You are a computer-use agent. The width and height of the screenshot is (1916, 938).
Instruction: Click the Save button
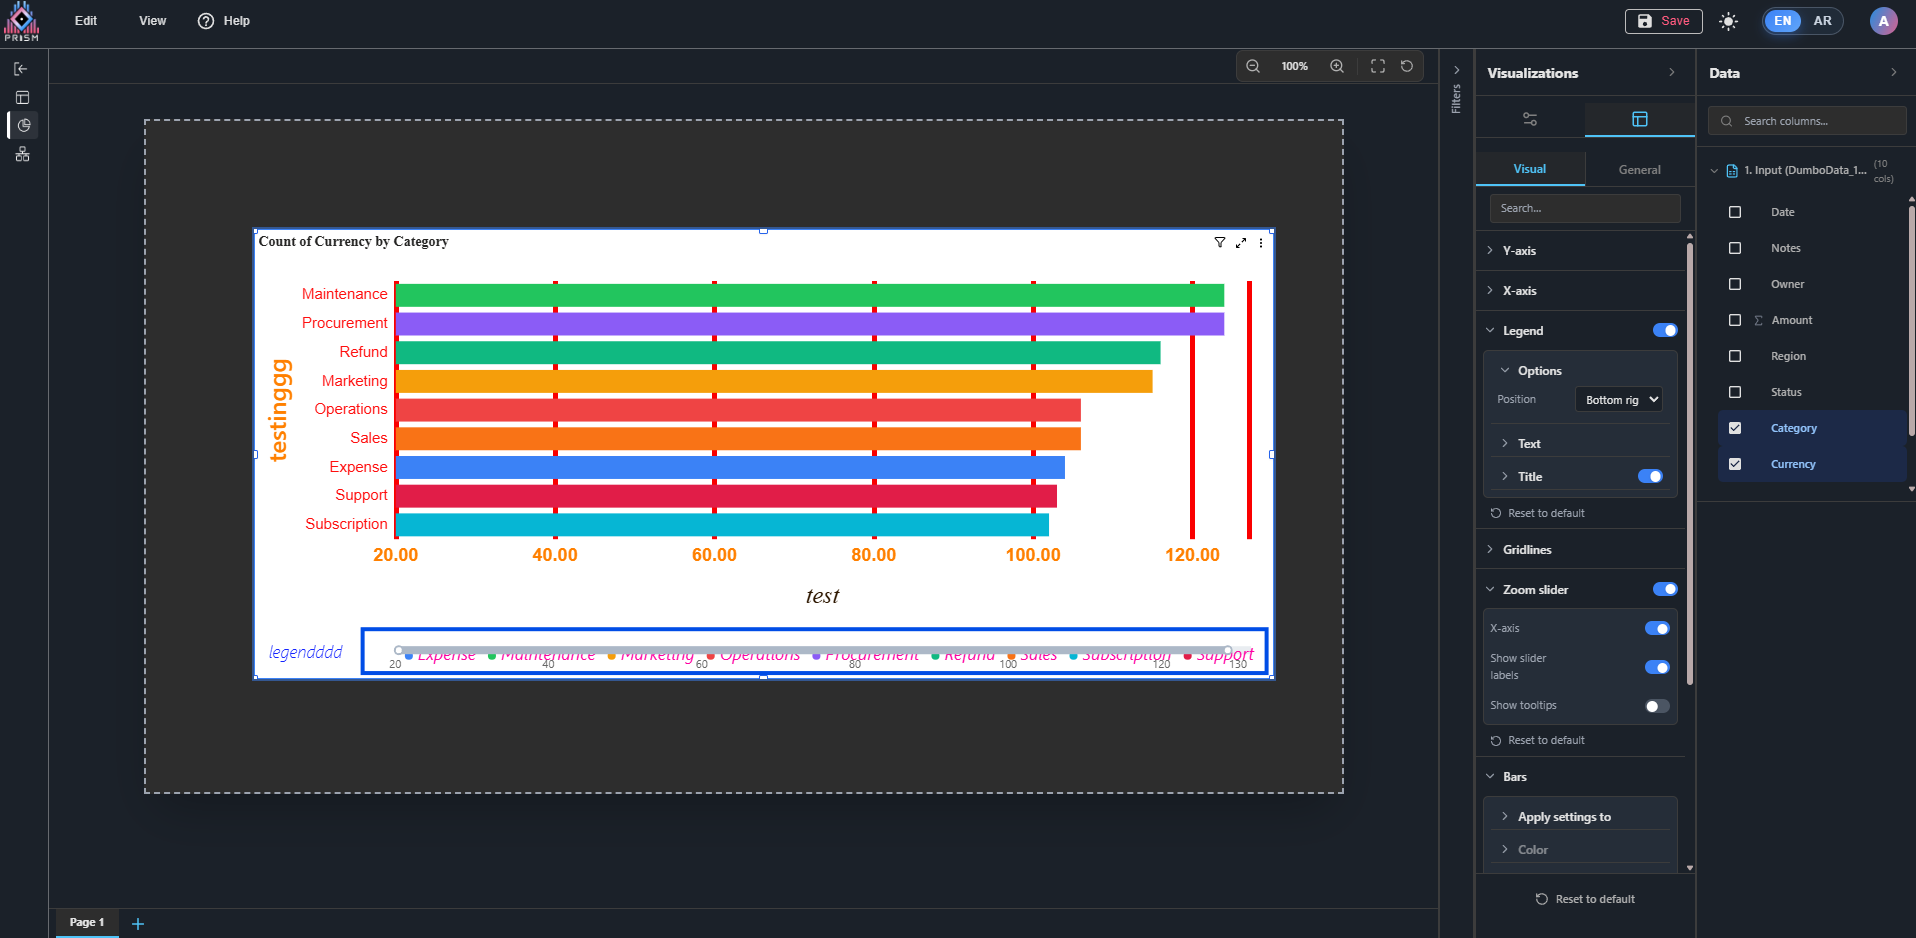click(1663, 21)
